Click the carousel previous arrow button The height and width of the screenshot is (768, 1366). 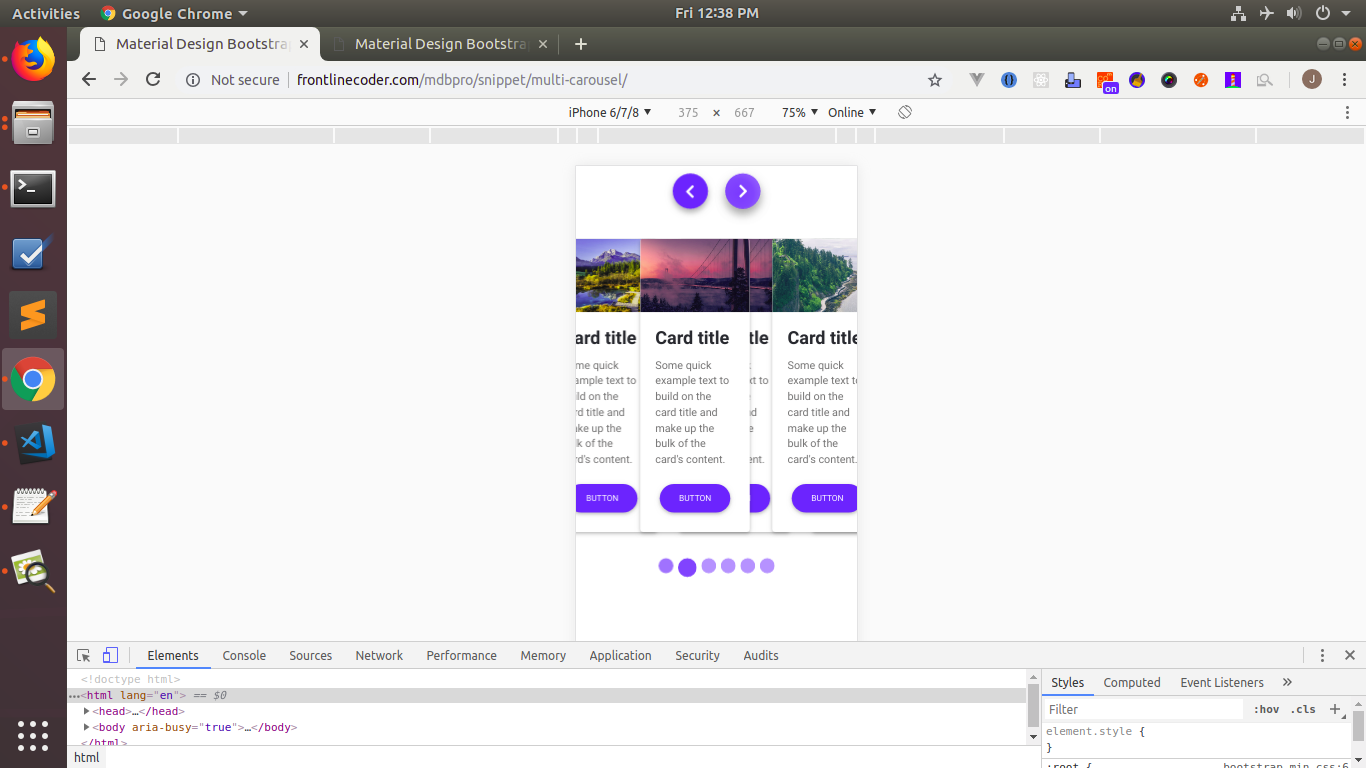[690, 191]
